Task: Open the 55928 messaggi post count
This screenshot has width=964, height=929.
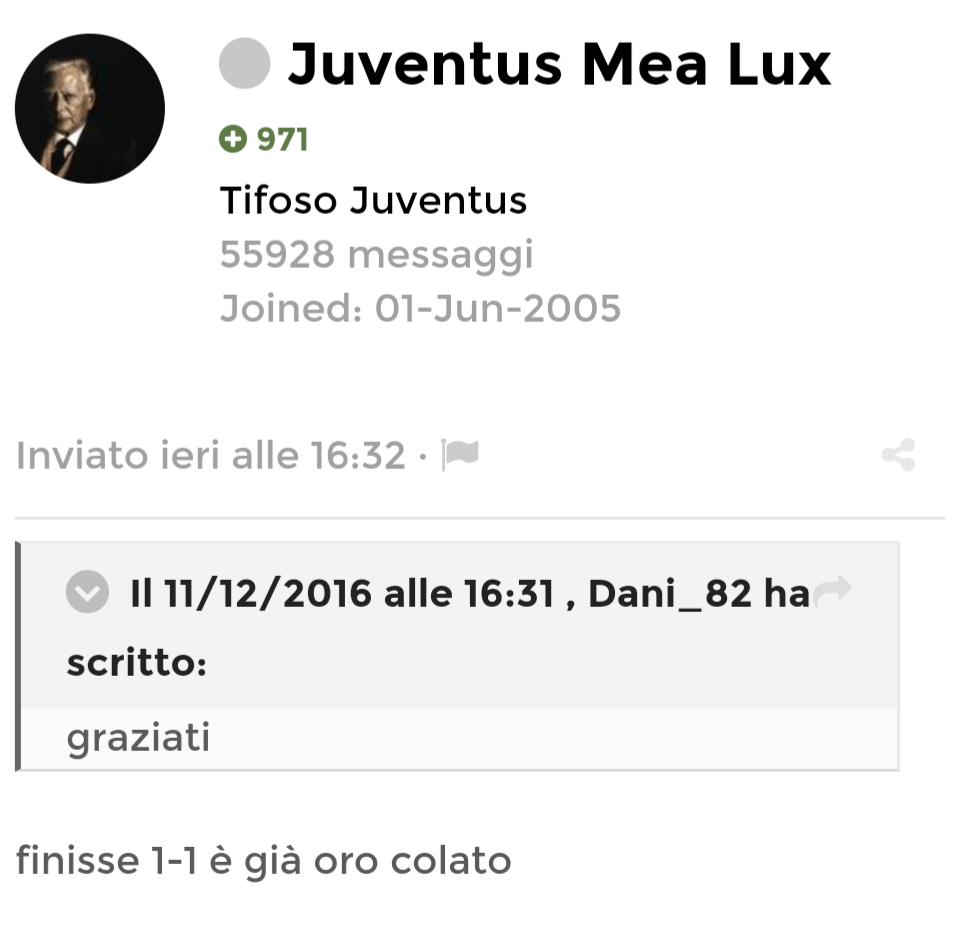Action: point(376,255)
